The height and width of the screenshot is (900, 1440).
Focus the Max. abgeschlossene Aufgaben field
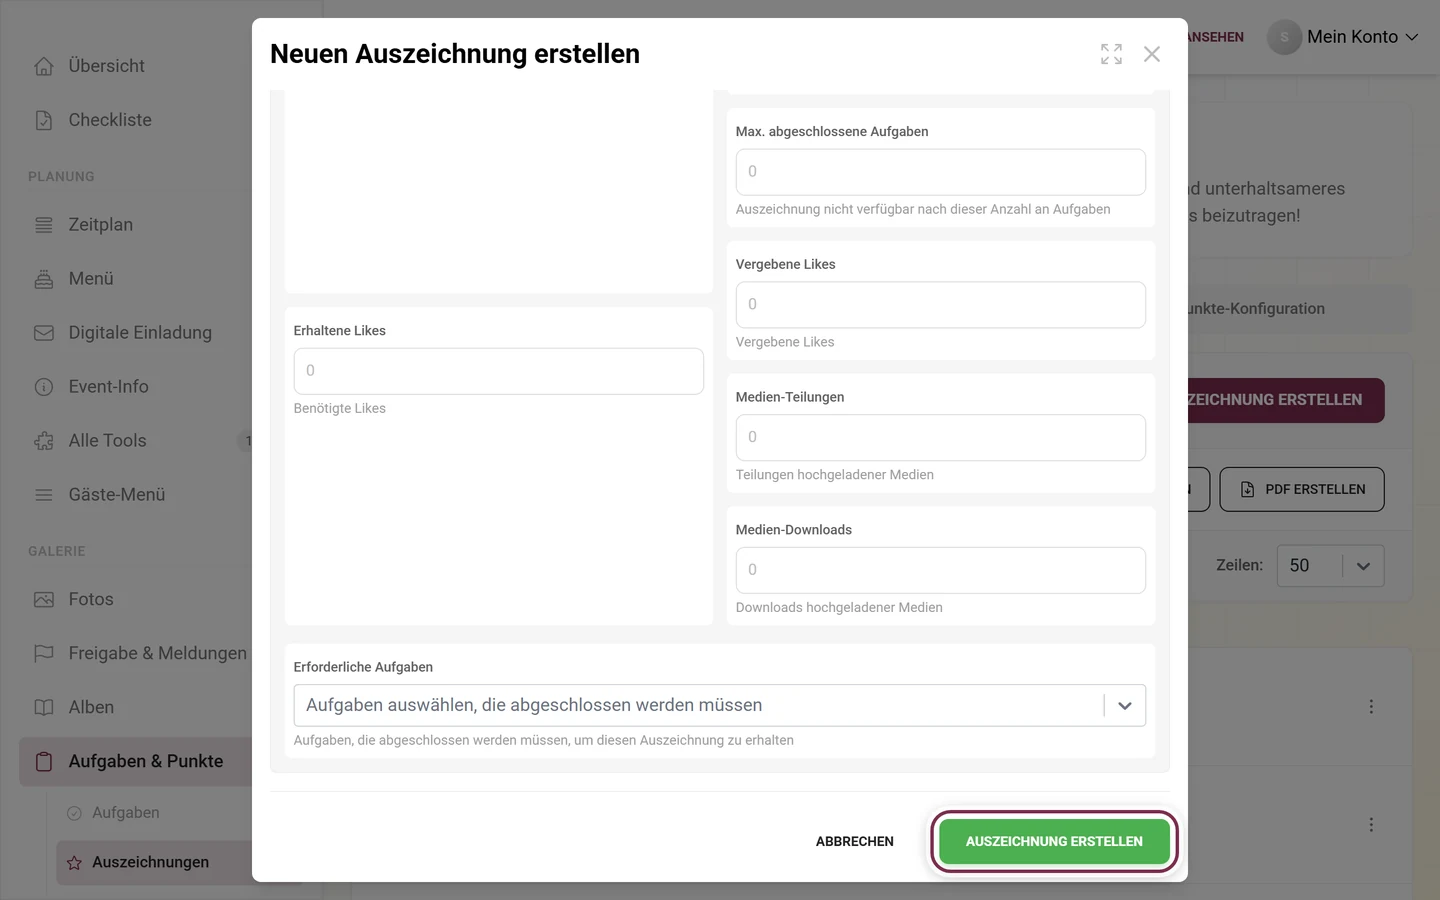pyautogui.click(x=941, y=172)
